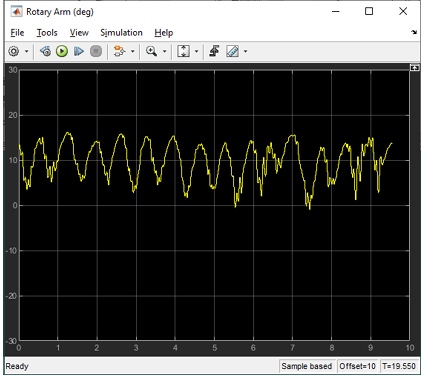This screenshot has height=376, width=424.
Task: Open the Triggers tool icon
Action: coord(214,51)
